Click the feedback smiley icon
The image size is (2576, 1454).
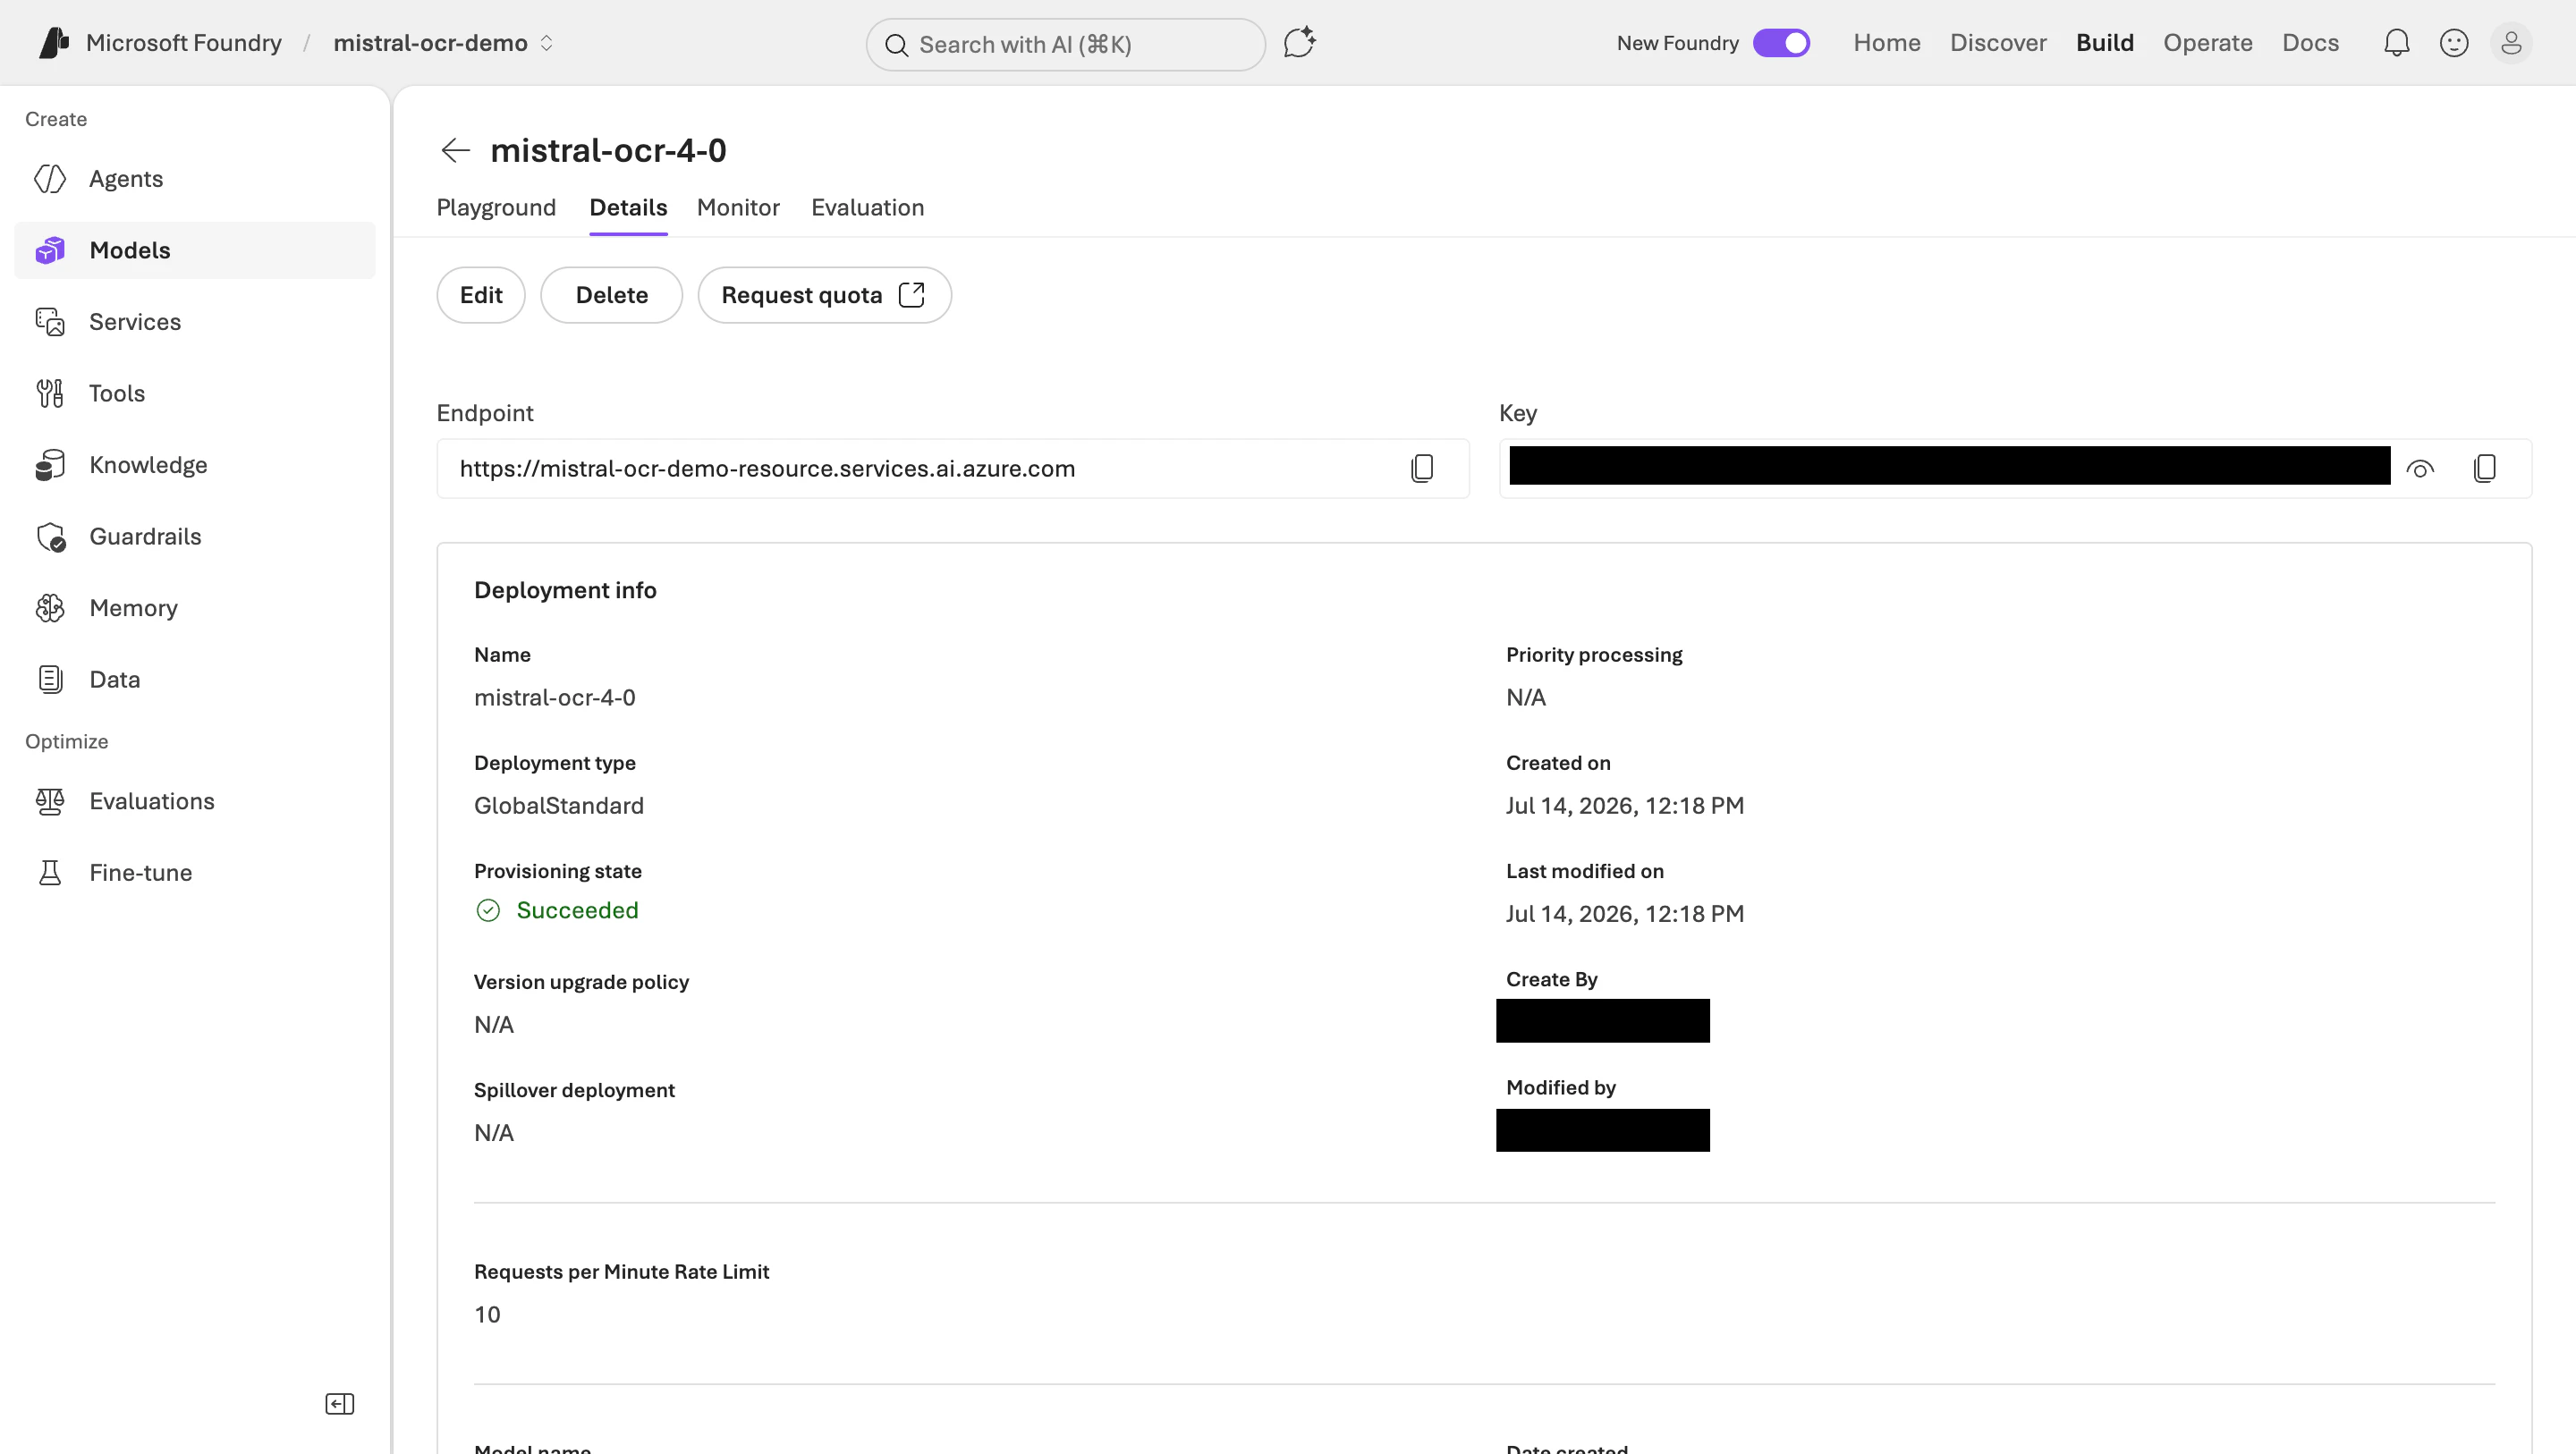tap(2454, 43)
